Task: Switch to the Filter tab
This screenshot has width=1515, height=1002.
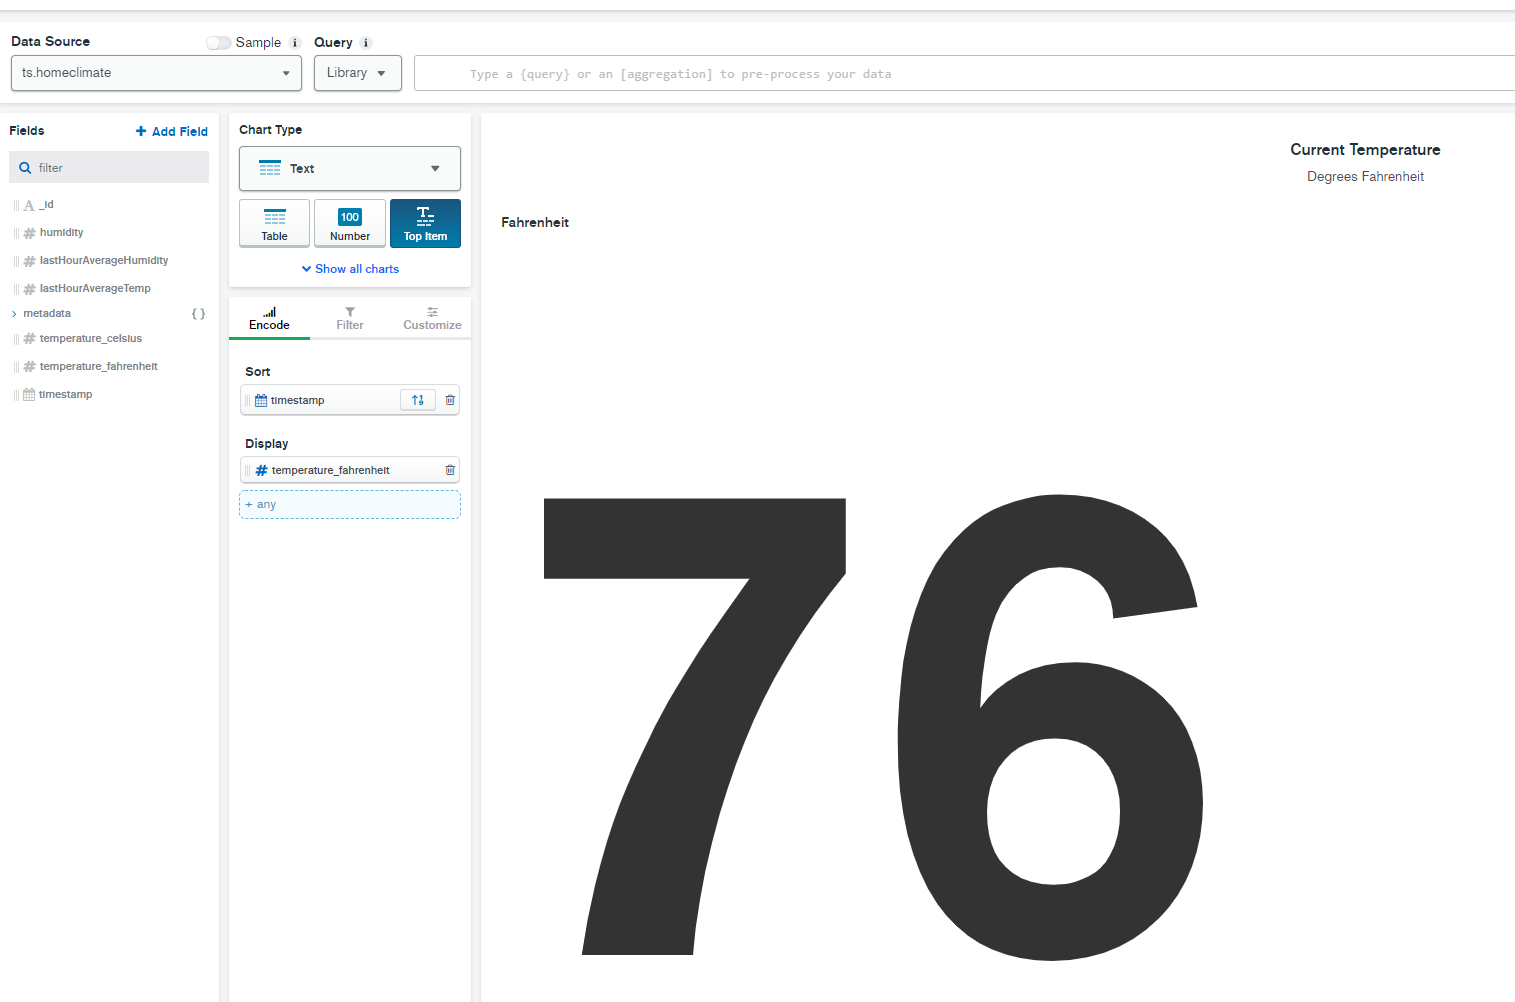Action: point(350,319)
